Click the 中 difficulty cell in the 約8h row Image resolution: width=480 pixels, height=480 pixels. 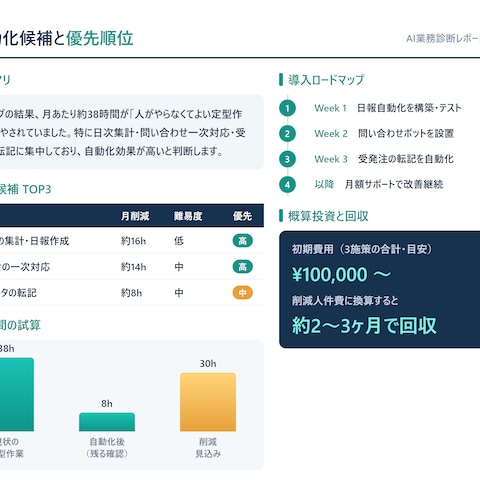pos(179,293)
